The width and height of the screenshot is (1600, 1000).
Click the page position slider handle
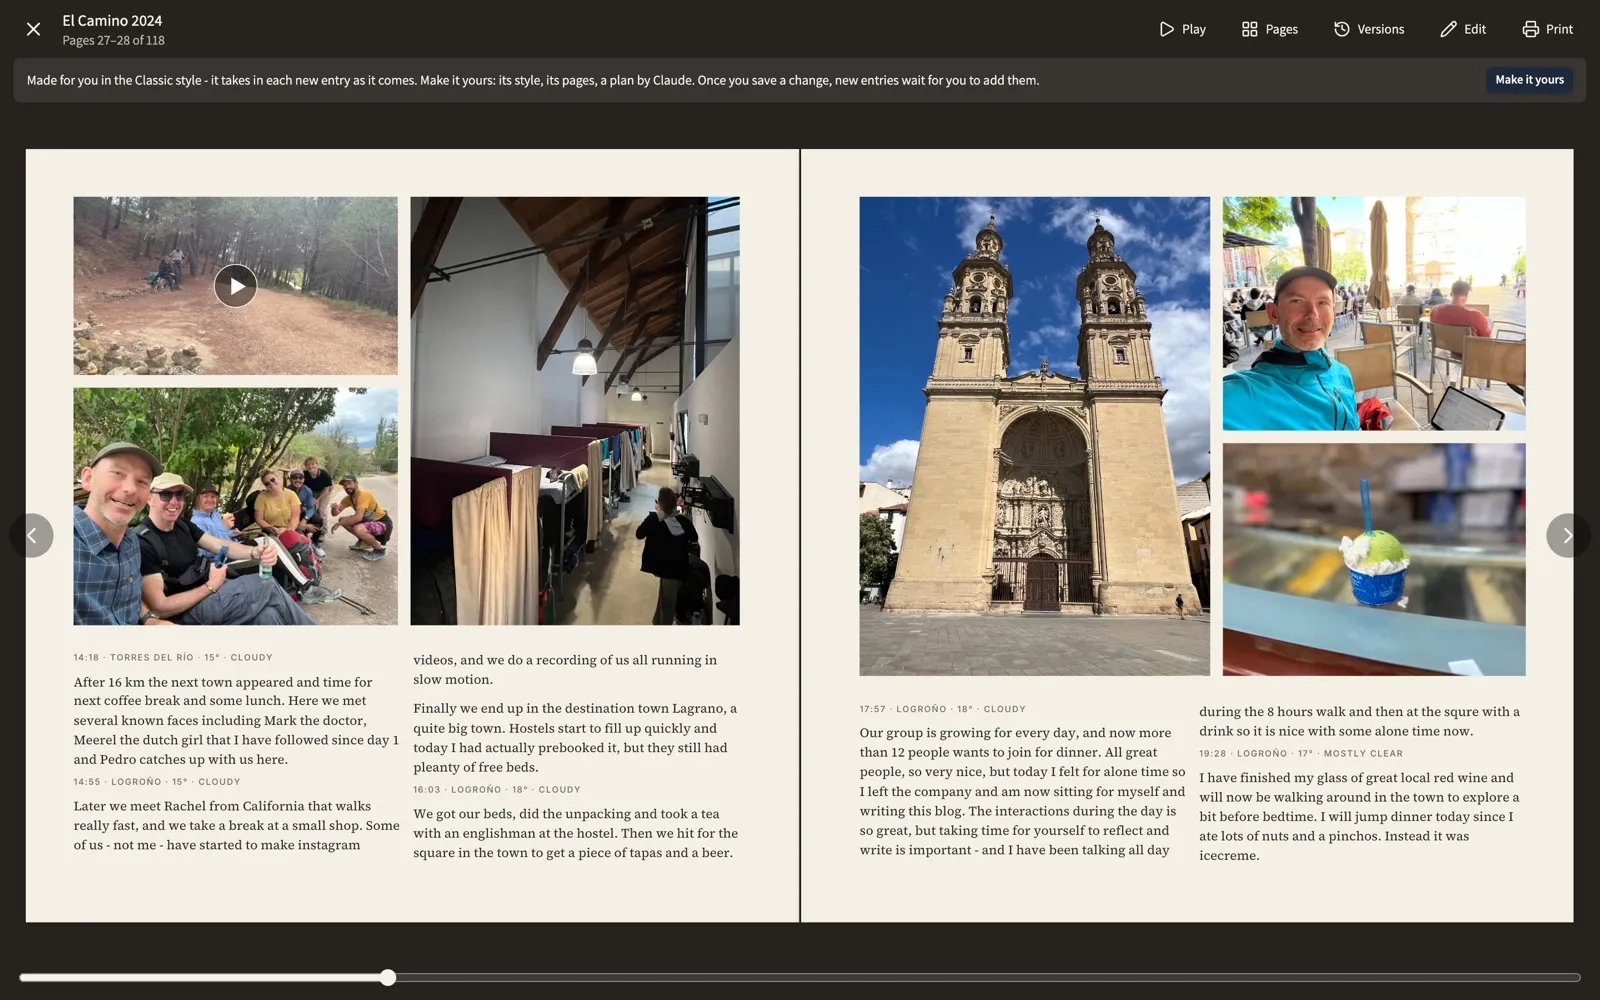coord(388,977)
